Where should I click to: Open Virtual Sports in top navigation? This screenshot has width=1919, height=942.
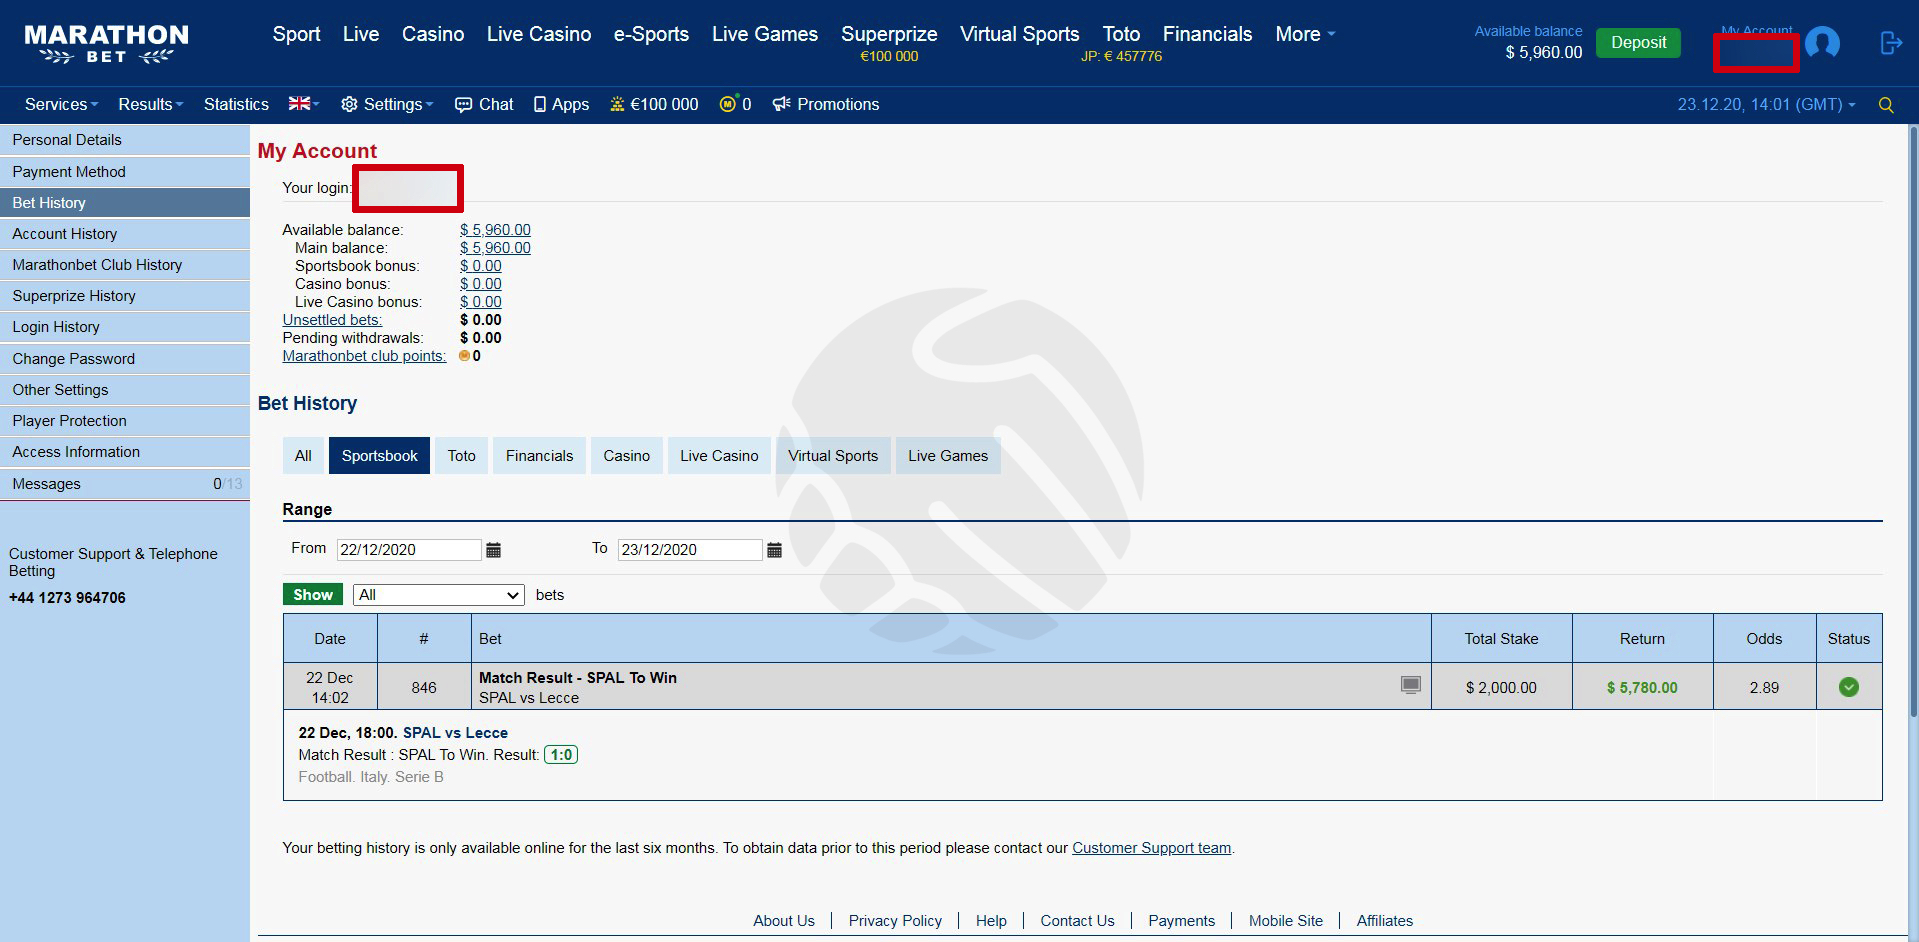click(x=1020, y=34)
